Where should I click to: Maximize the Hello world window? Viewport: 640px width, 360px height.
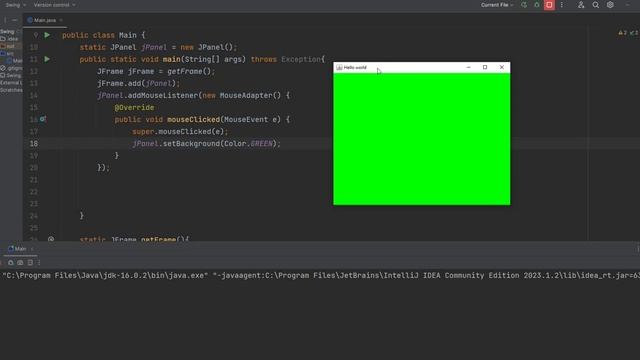tap(485, 67)
